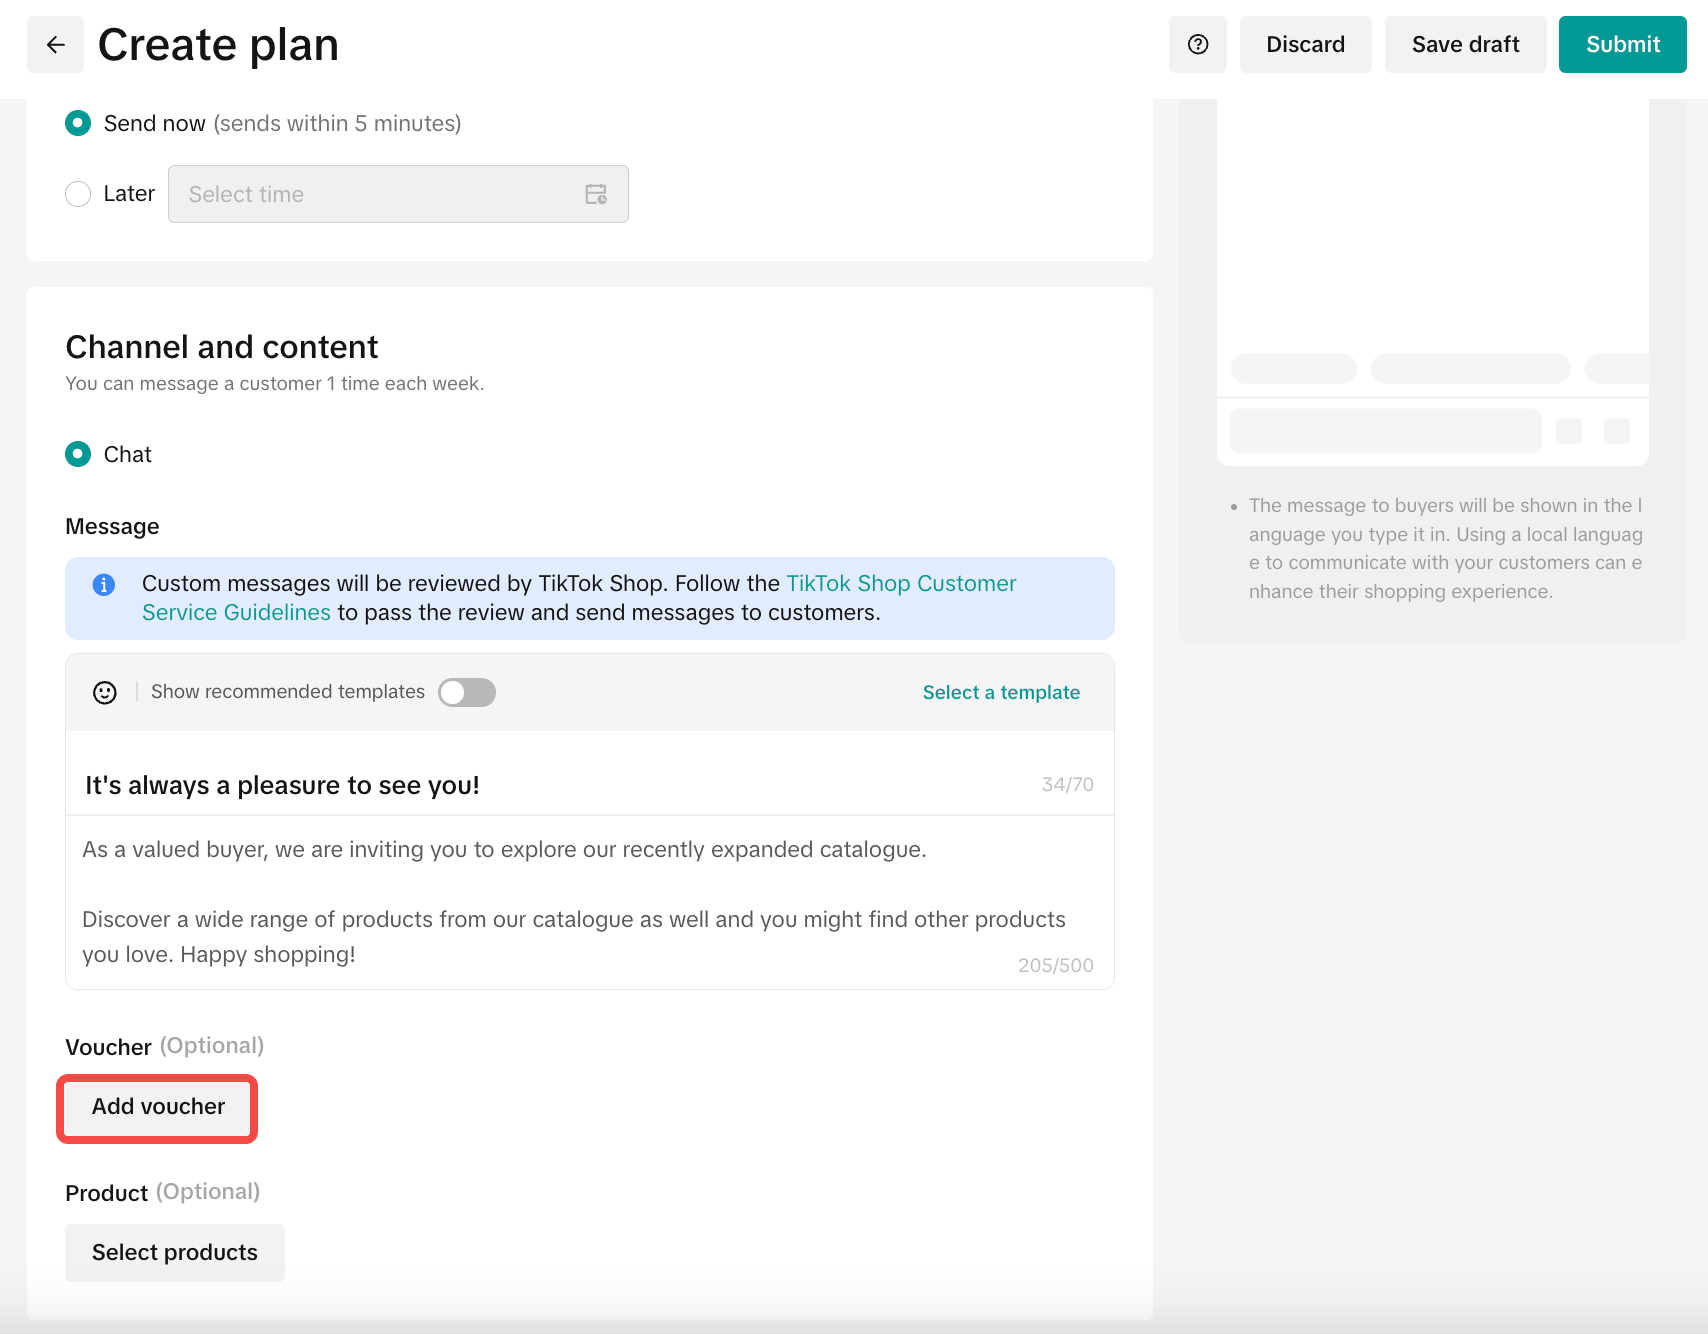The height and width of the screenshot is (1334, 1708).
Task: Open the emoji picker smiley icon
Action: [105, 693]
